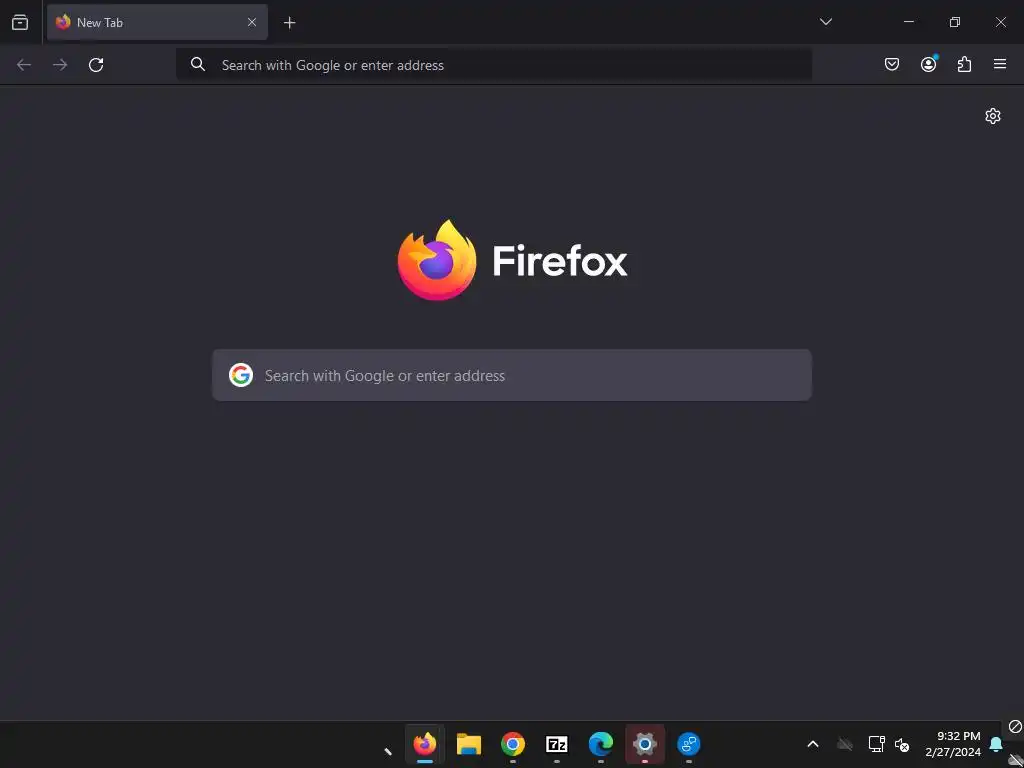Focus the center Google search box
This screenshot has width=1024, height=768.
coord(512,375)
